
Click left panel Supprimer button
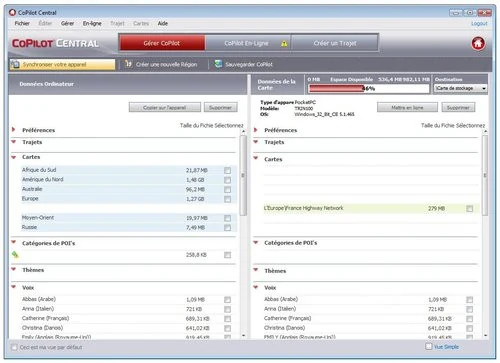[x=221, y=108]
